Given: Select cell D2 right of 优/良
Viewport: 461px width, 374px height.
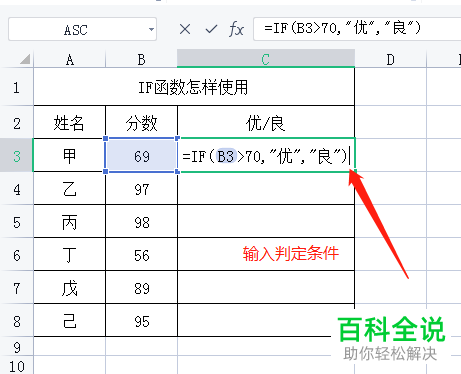Looking at the screenshot, I should tap(390, 122).
